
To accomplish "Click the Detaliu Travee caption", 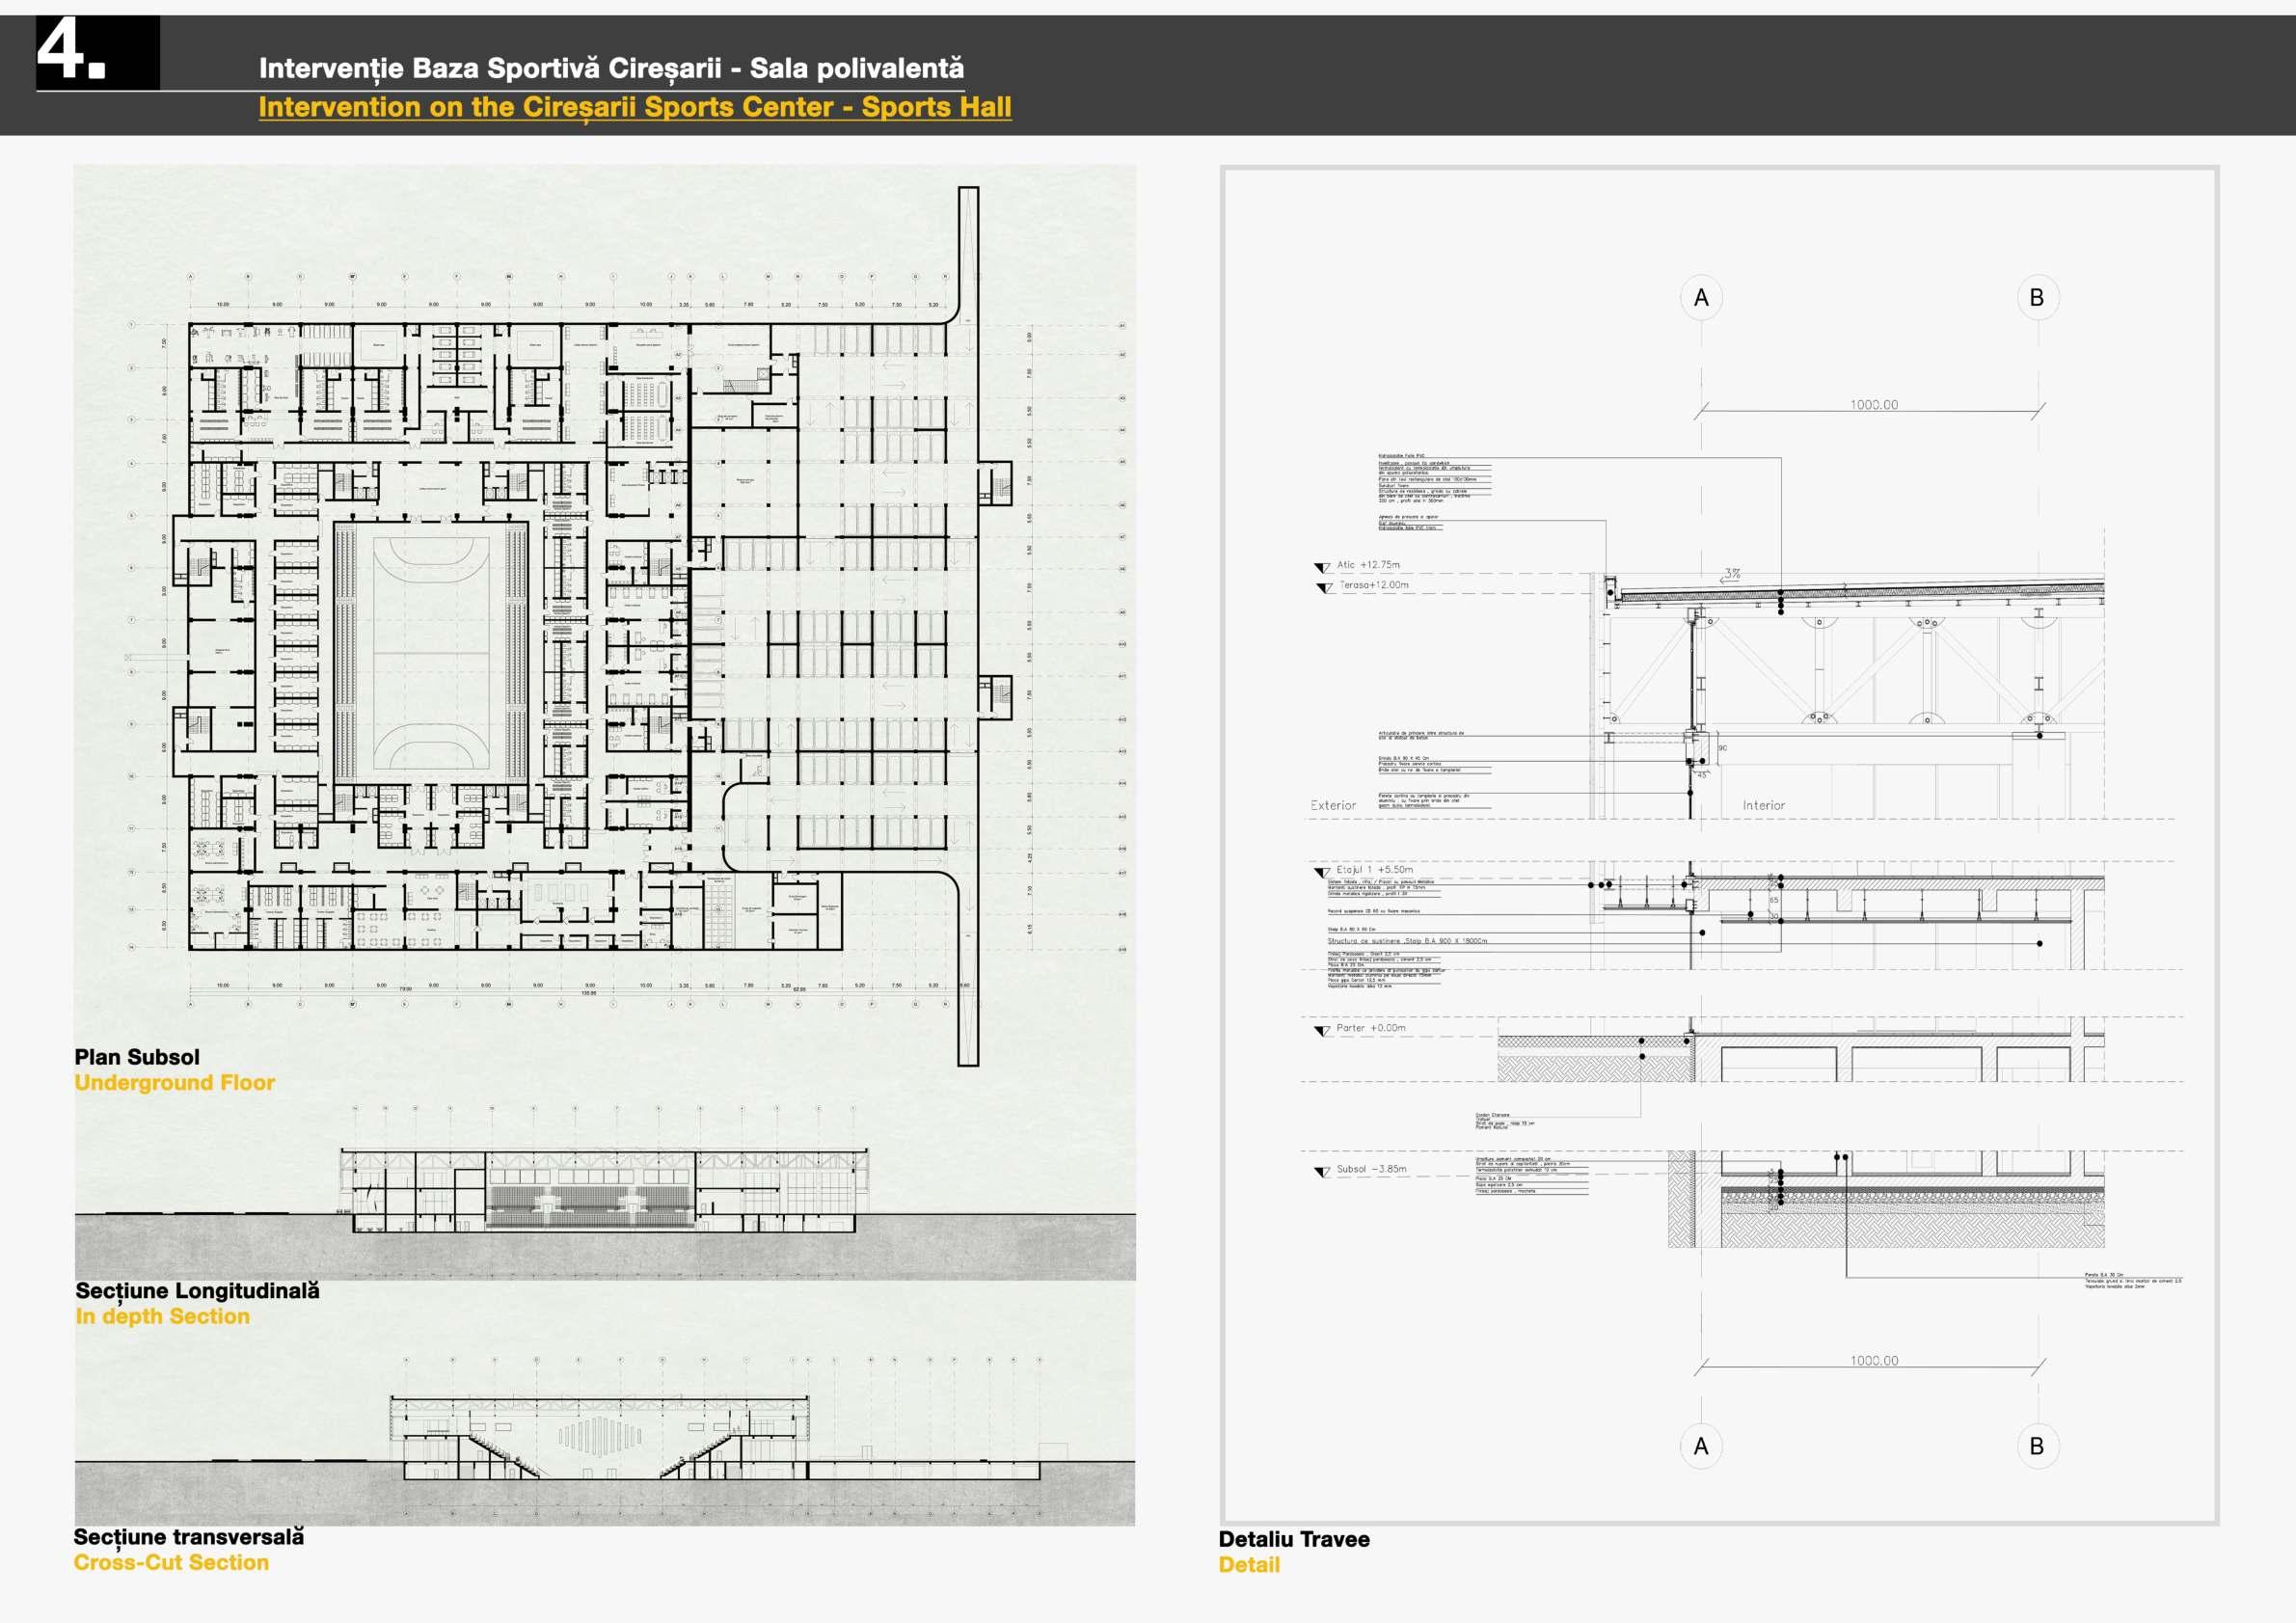I will click(x=1294, y=1539).
